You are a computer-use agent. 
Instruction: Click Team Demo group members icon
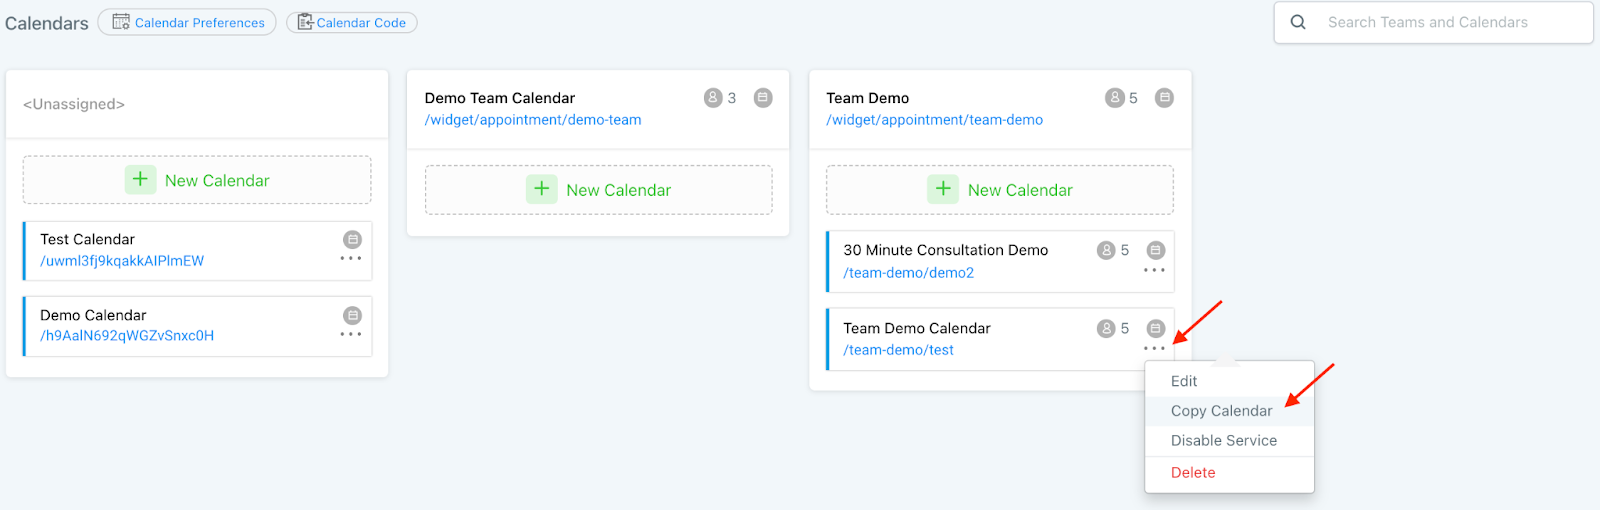point(1114,98)
